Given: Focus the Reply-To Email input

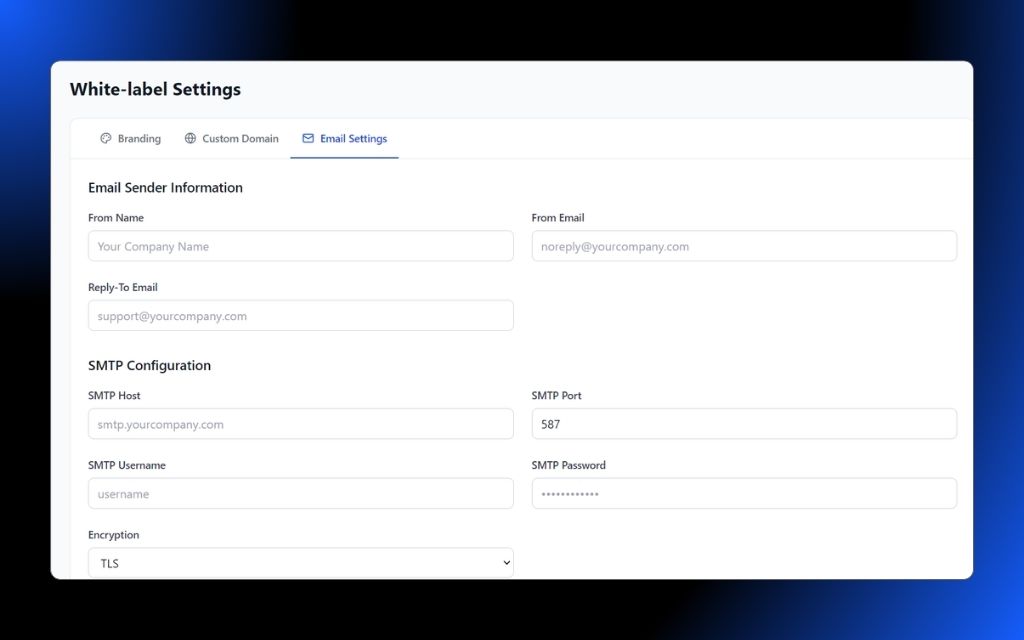Looking at the screenshot, I should [x=299, y=315].
